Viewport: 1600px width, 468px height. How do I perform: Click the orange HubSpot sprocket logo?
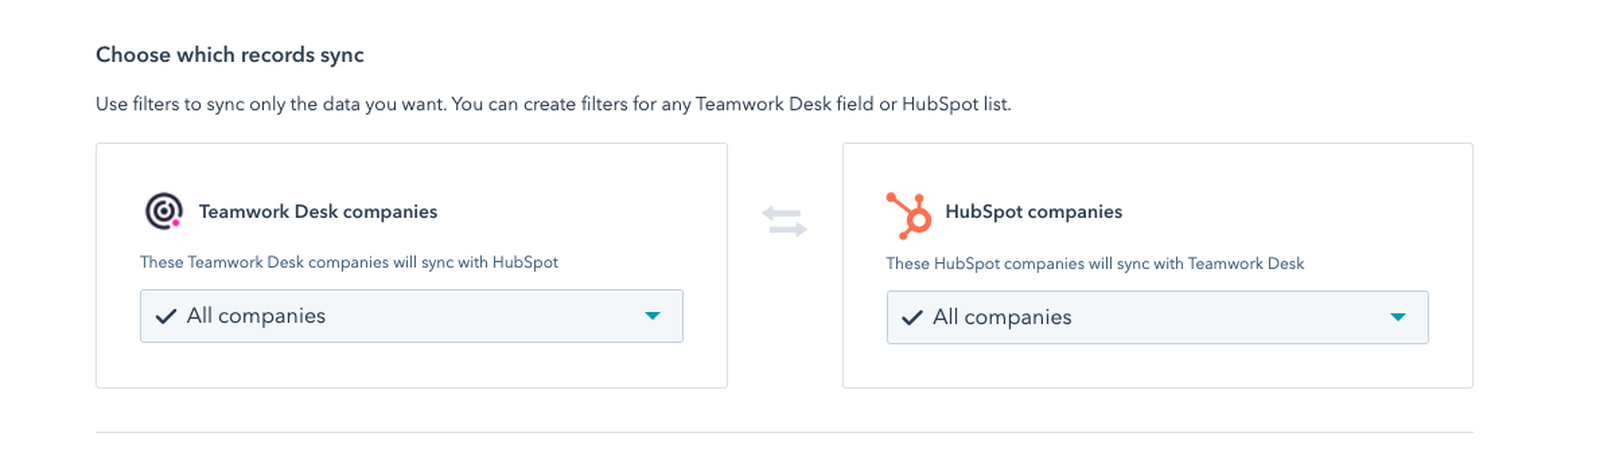[x=908, y=215]
